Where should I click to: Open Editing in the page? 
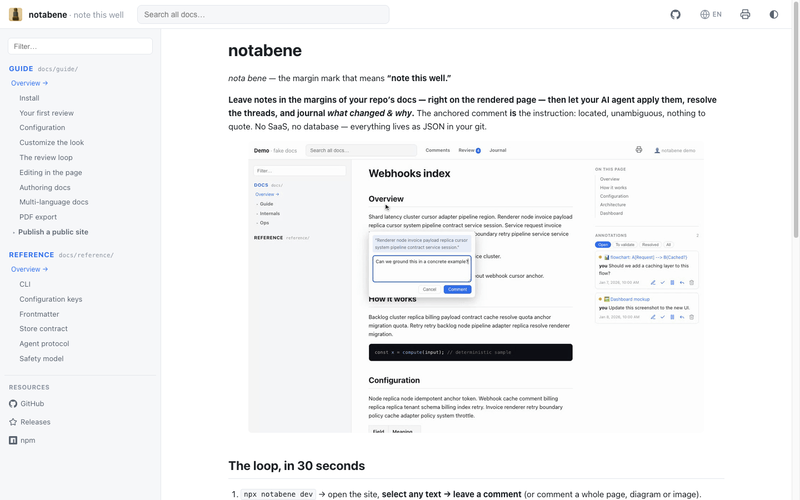pyautogui.click(x=51, y=172)
